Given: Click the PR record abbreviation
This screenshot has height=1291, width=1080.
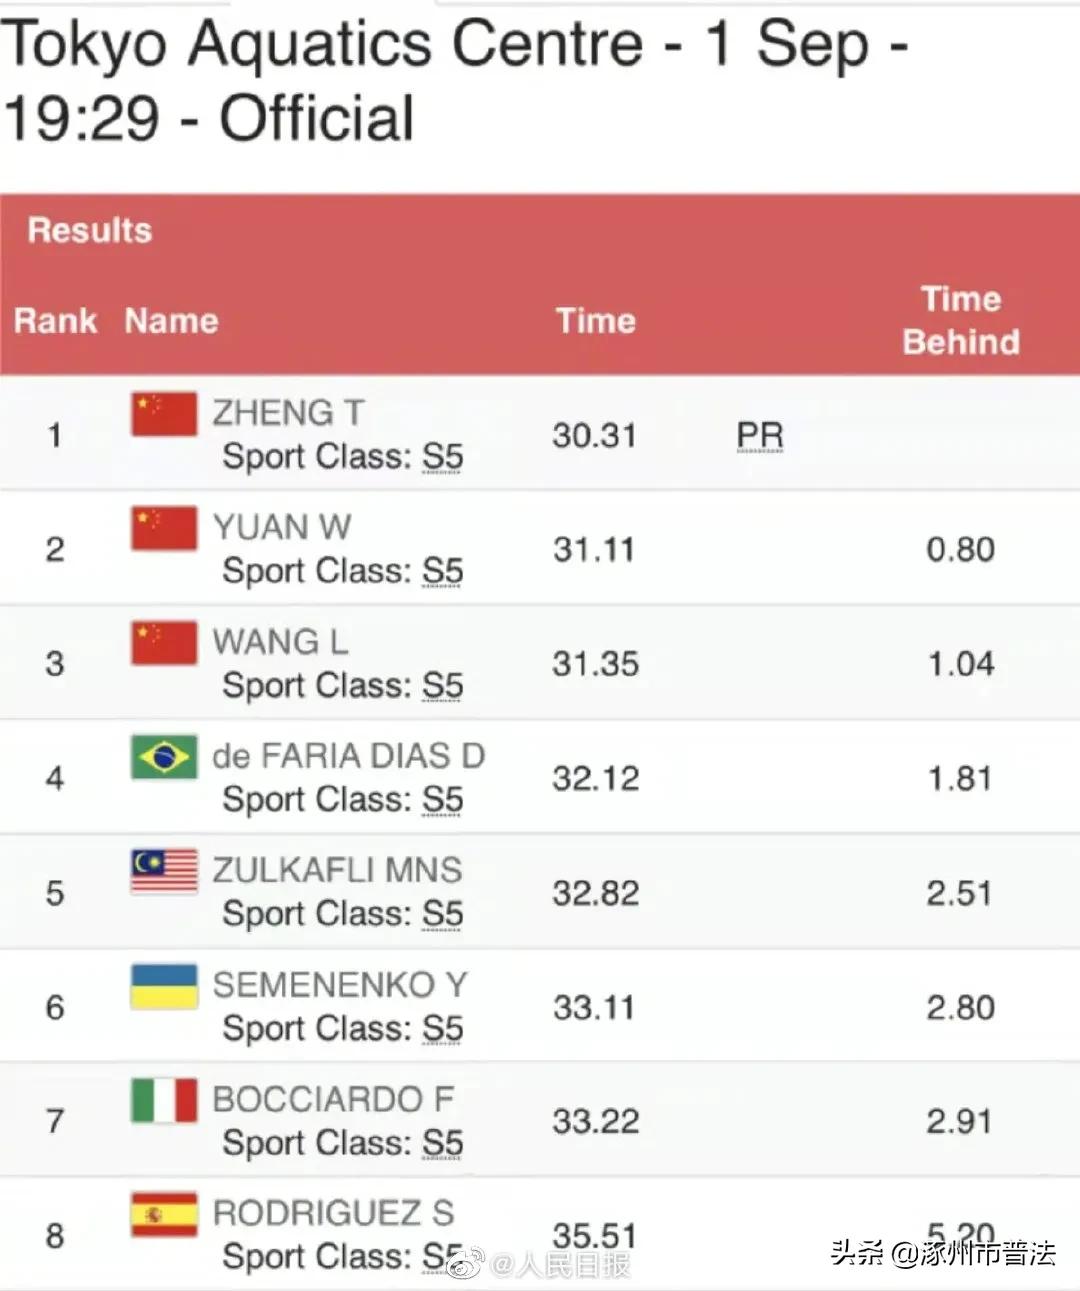Looking at the screenshot, I should (x=760, y=436).
